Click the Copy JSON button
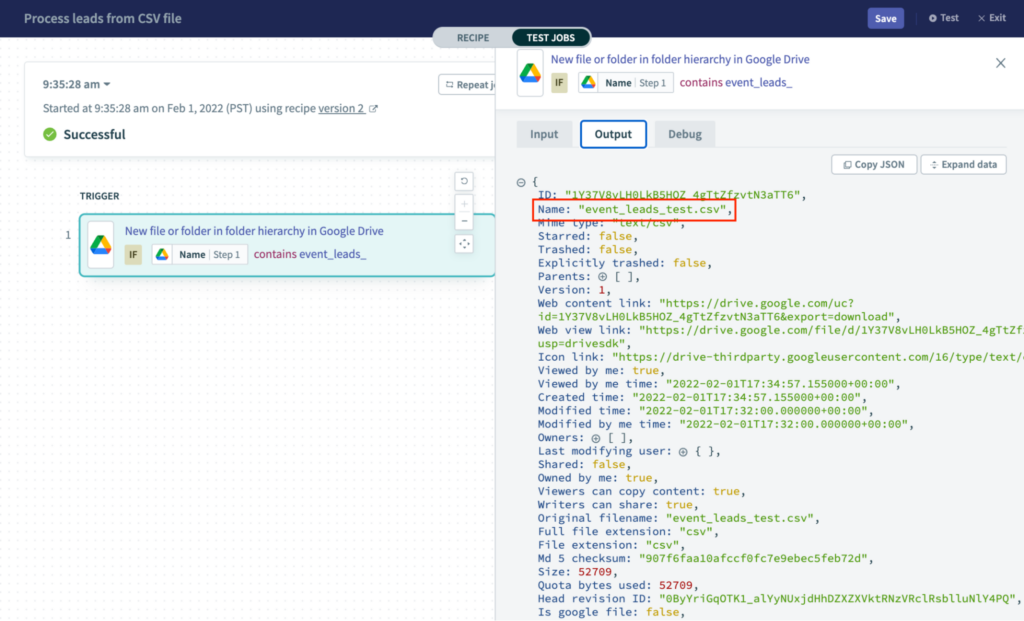Screen dimensions: 1024x621 click(874, 164)
